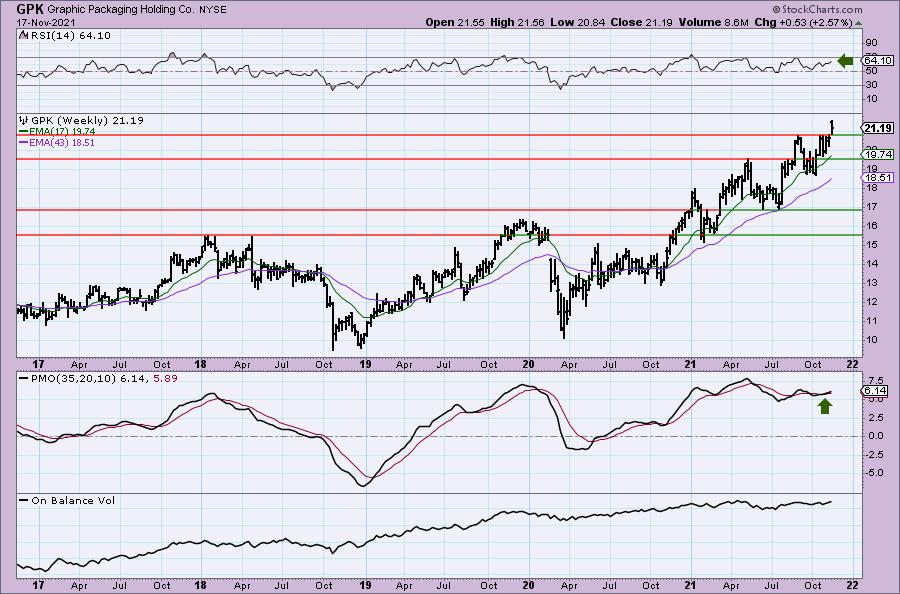
Task: Click the green EMA(17) legend line swatch
Action: click(23, 131)
